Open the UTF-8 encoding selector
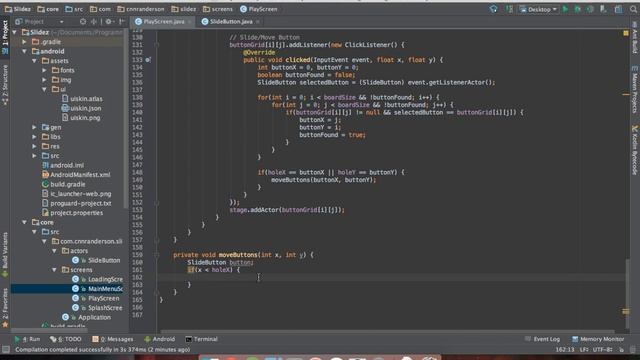Viewport: 640px width, 360px height. tap(602, 350)
